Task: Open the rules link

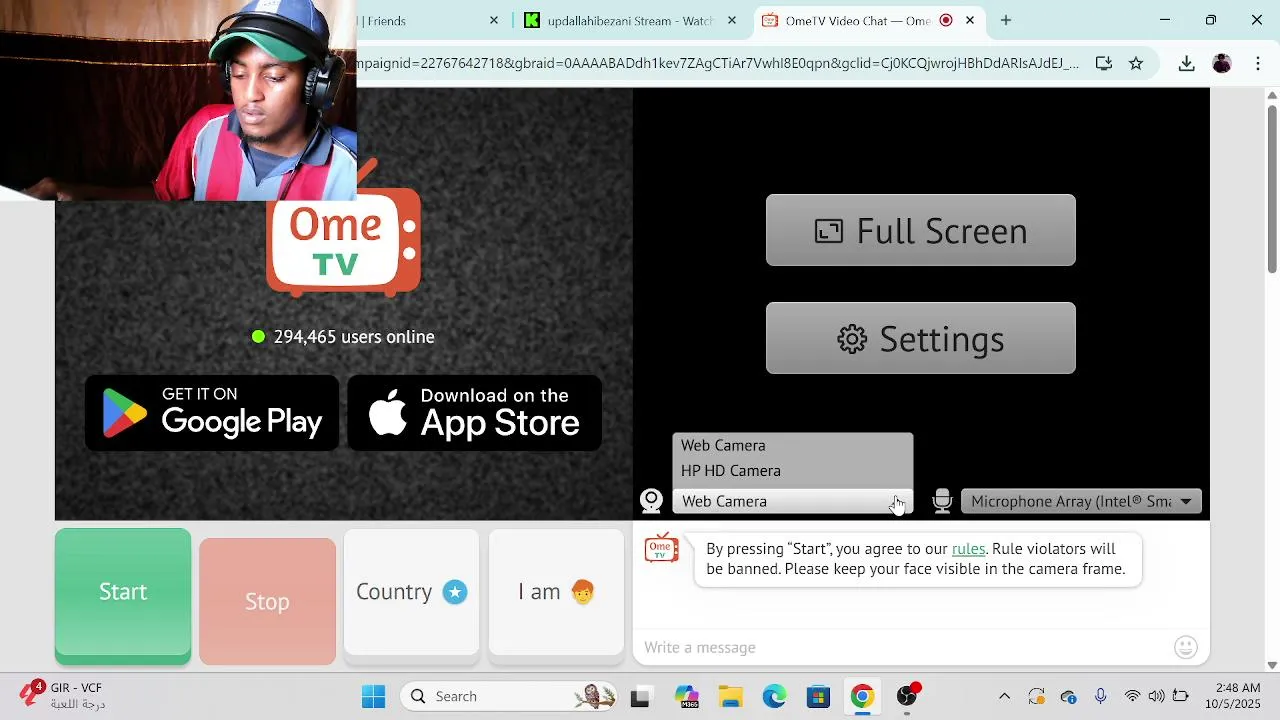Action: click(968, 548)
